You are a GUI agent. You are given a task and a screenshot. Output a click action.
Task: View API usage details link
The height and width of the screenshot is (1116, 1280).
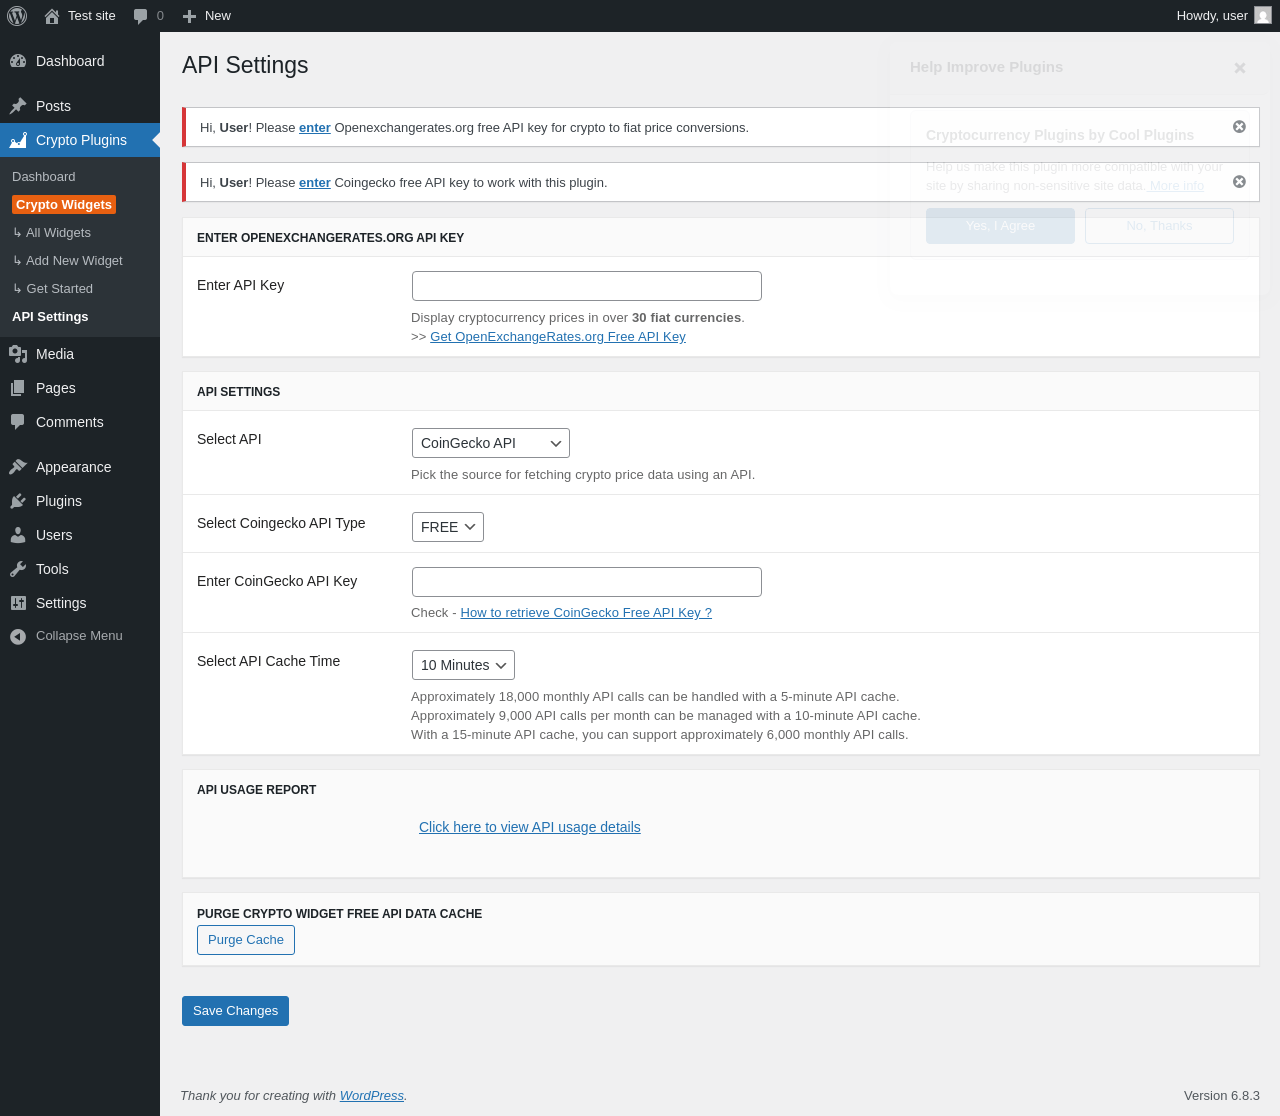point(529,827)
